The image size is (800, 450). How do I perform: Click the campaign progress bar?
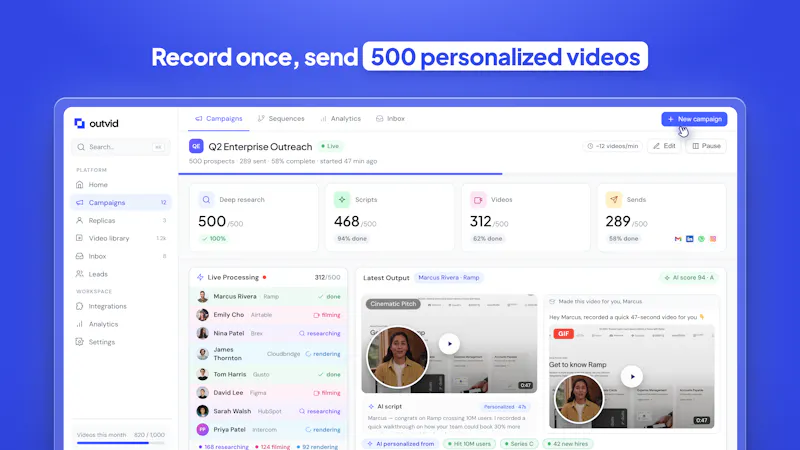click(x=457, y=174)
